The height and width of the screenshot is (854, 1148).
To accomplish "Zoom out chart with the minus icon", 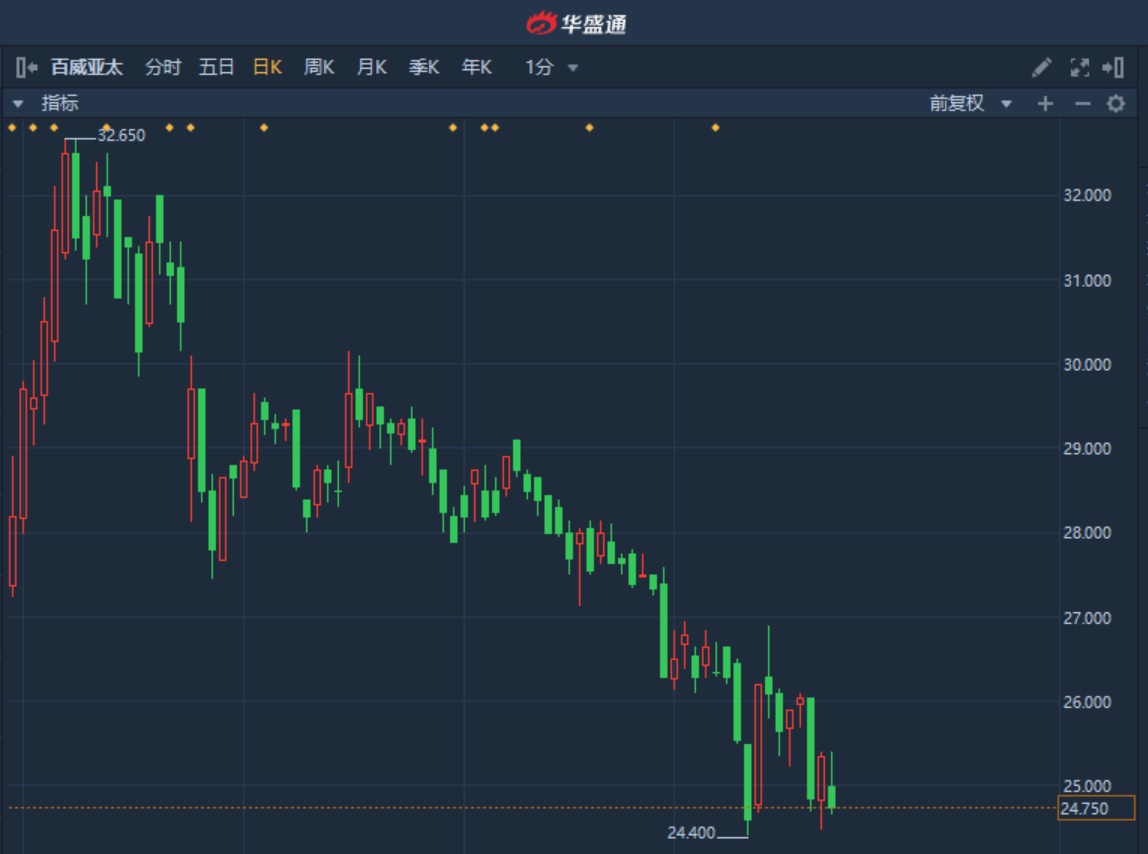I will coord(1082,103).
